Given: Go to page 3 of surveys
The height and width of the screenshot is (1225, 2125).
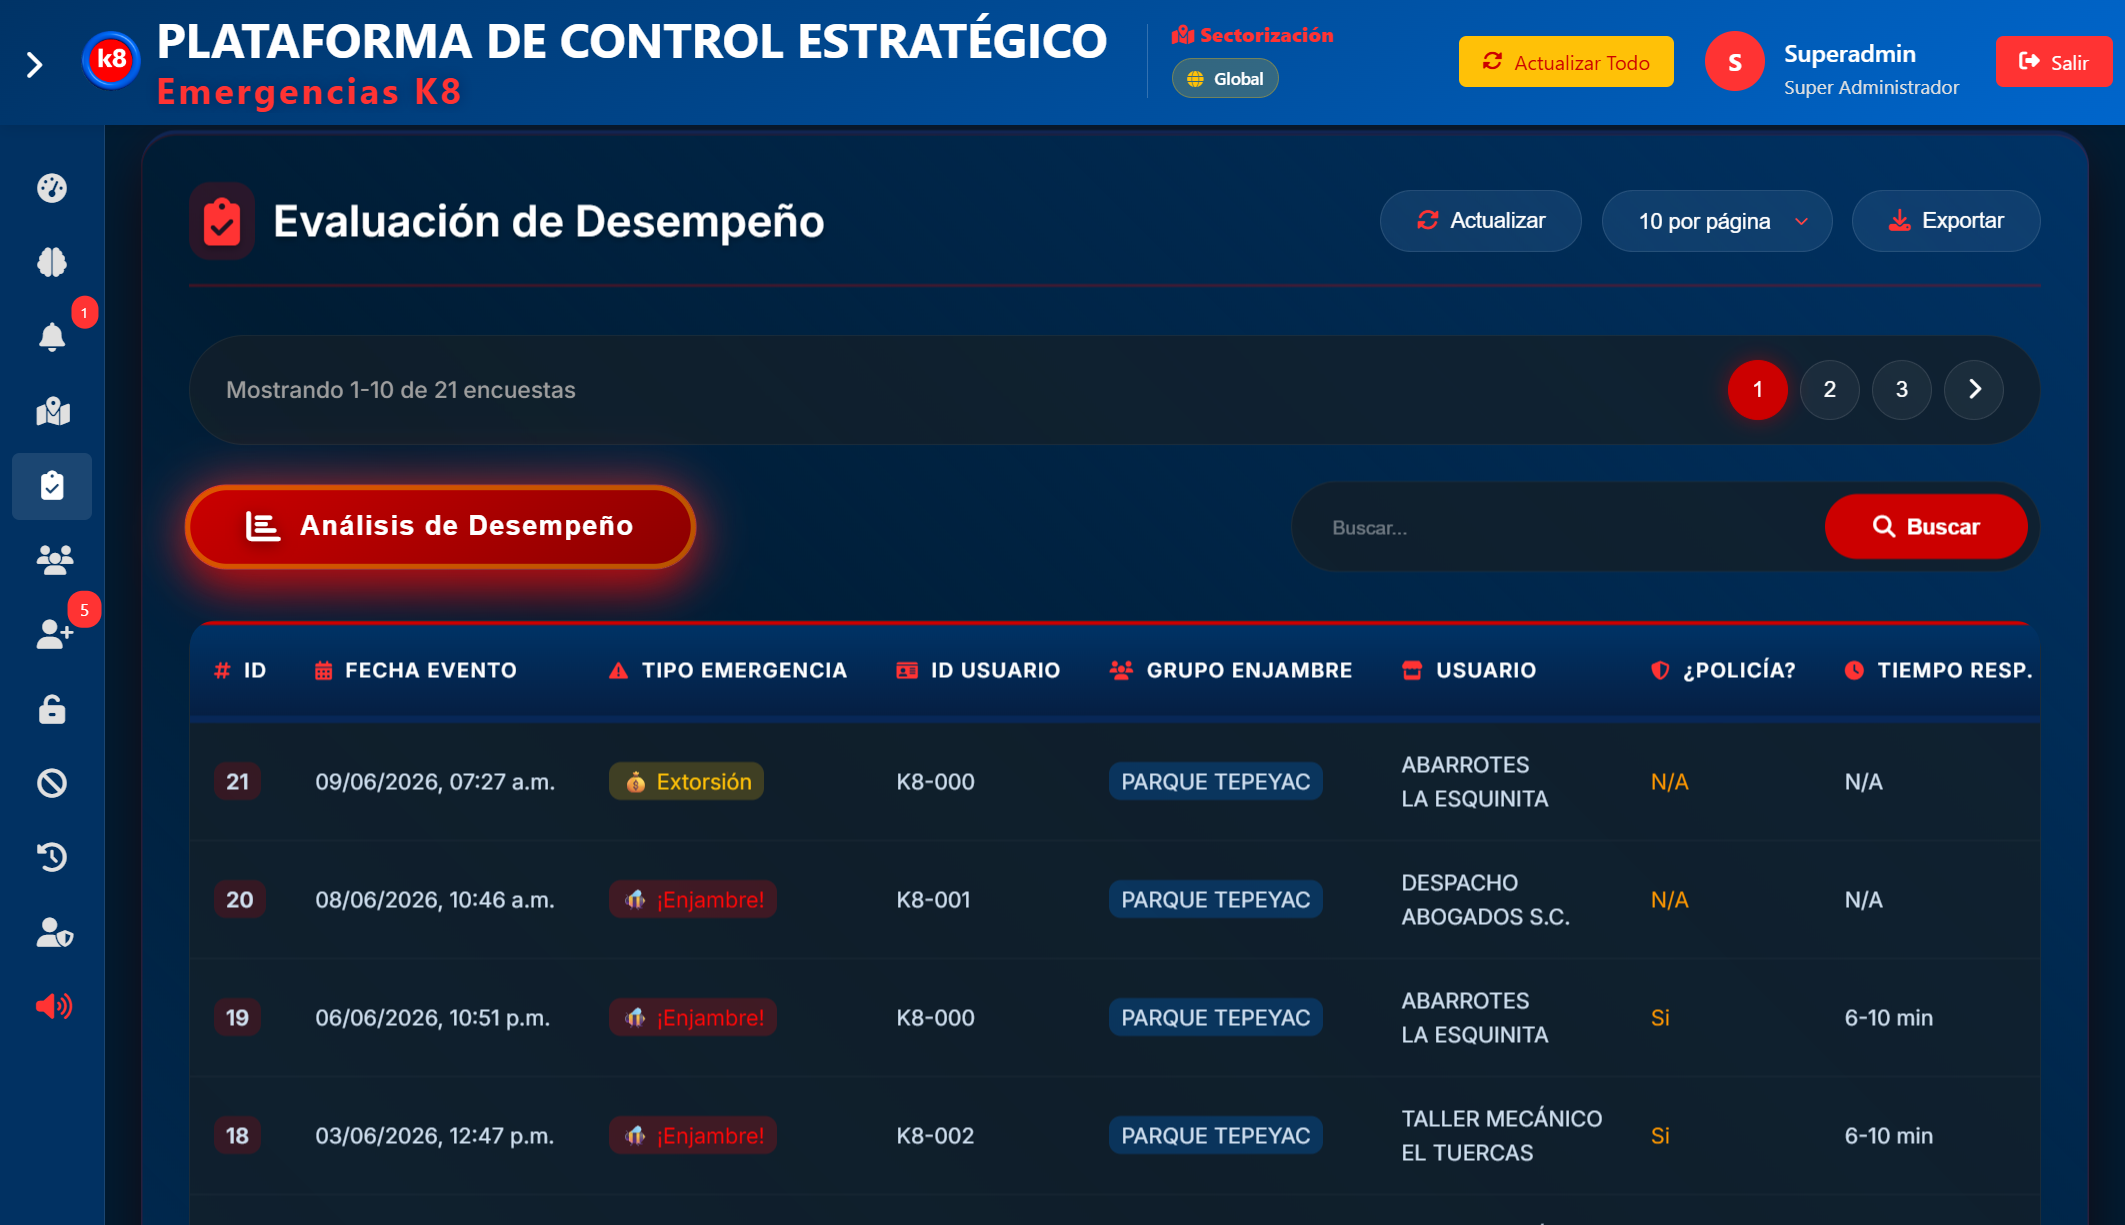Looking at the screenshot, I should tap(1901, 390).
